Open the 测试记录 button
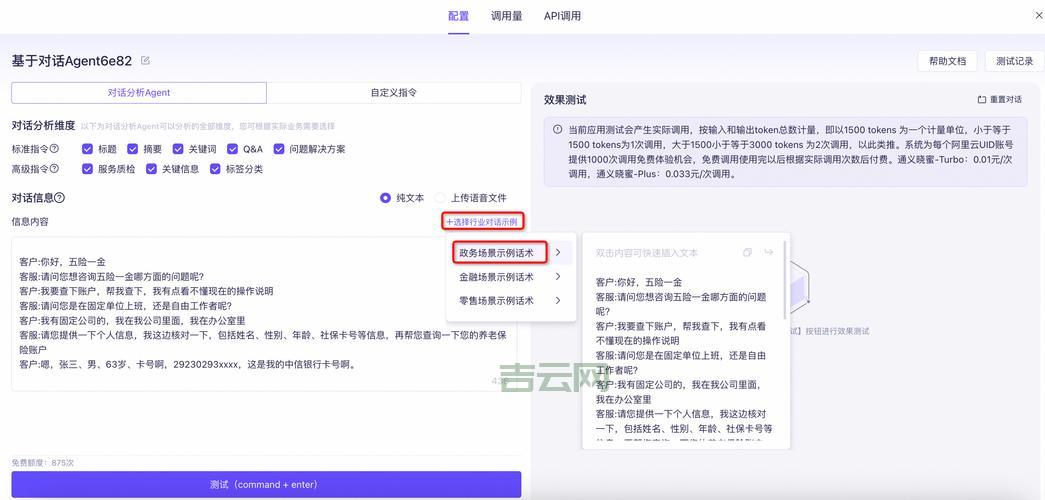Image resolution: width=1045 pixels, height=500 pixels. click(1014, 61)
